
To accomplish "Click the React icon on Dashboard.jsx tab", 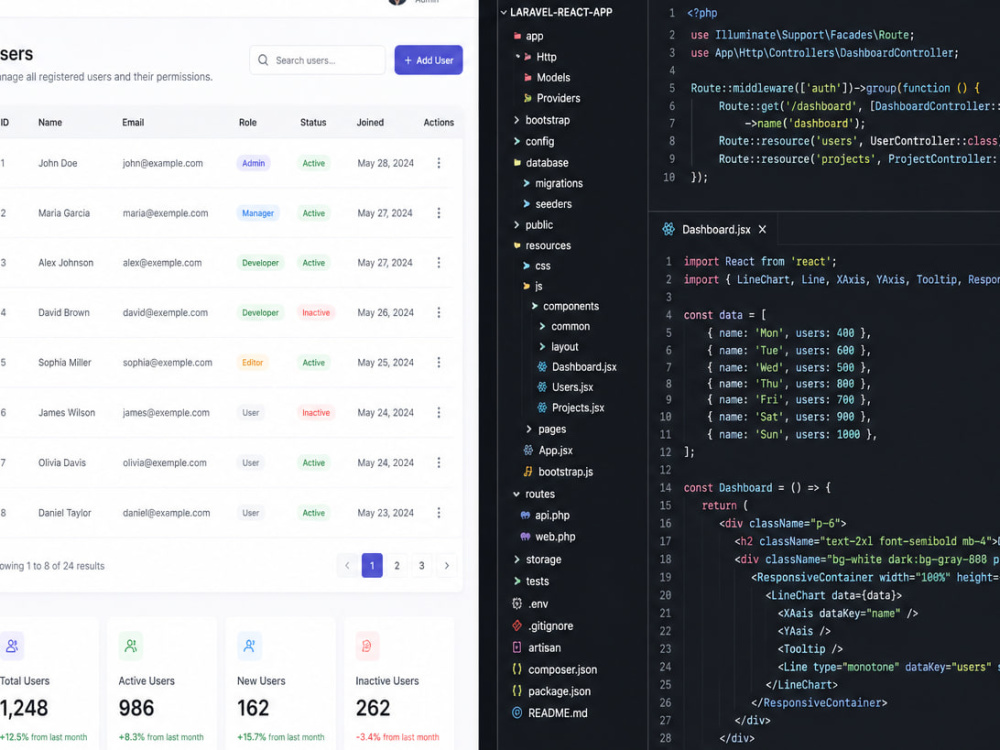I will [x=668, y=229].
